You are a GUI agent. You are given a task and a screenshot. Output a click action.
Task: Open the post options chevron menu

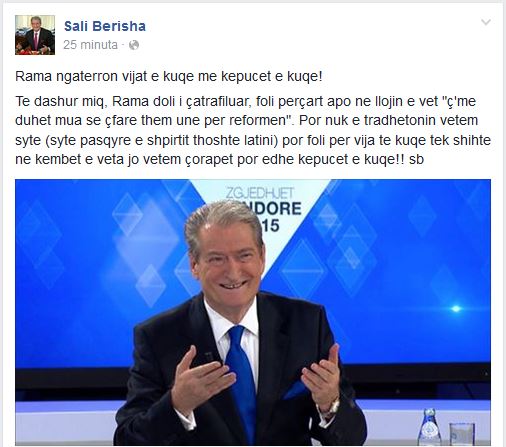pos(486,22)
